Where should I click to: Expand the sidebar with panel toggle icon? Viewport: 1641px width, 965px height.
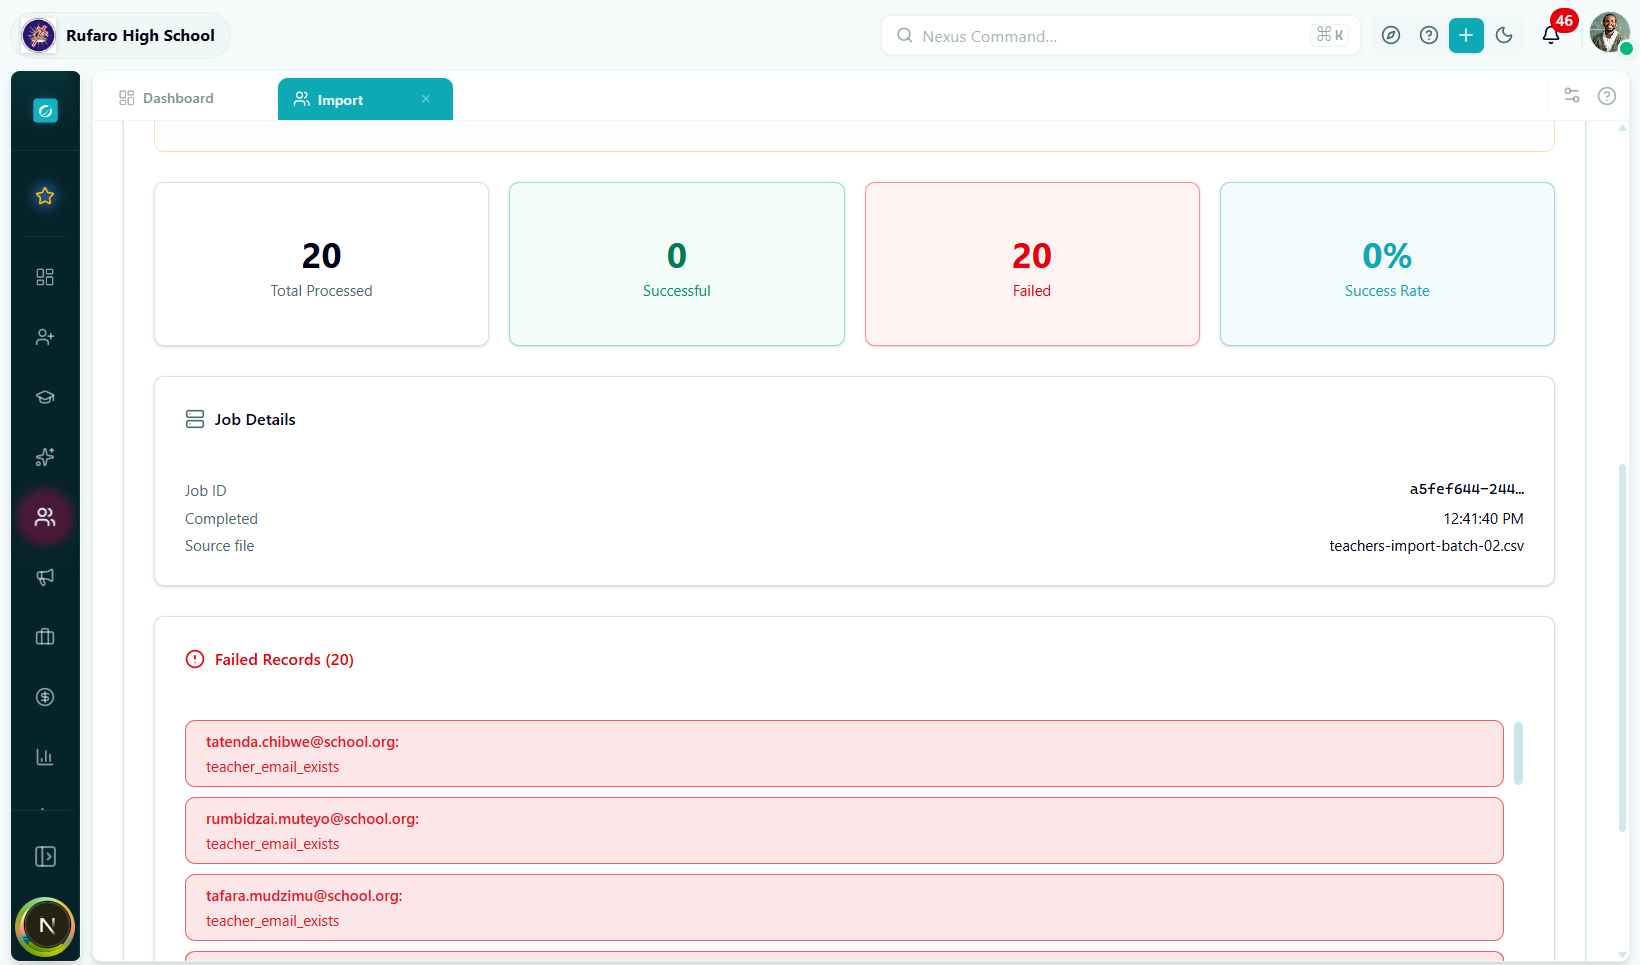[x=45, y=857]
